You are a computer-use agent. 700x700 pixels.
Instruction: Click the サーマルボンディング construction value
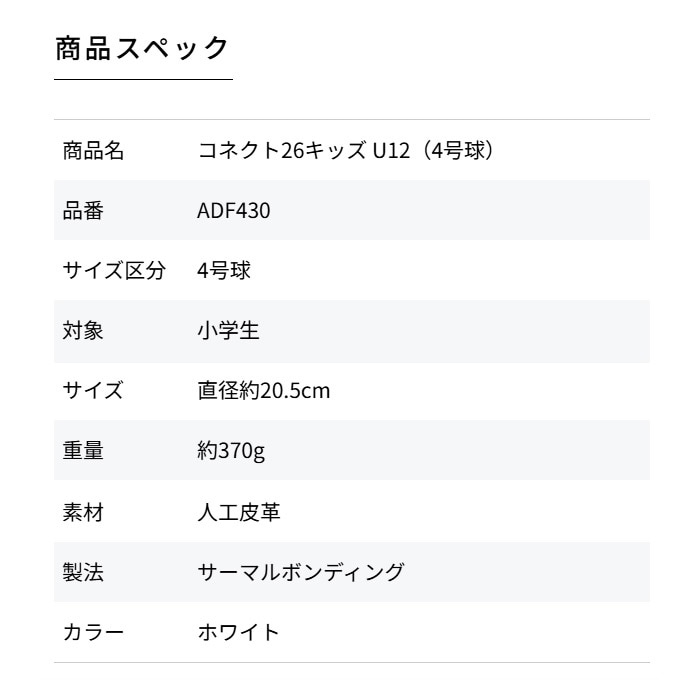pos(301,573)
